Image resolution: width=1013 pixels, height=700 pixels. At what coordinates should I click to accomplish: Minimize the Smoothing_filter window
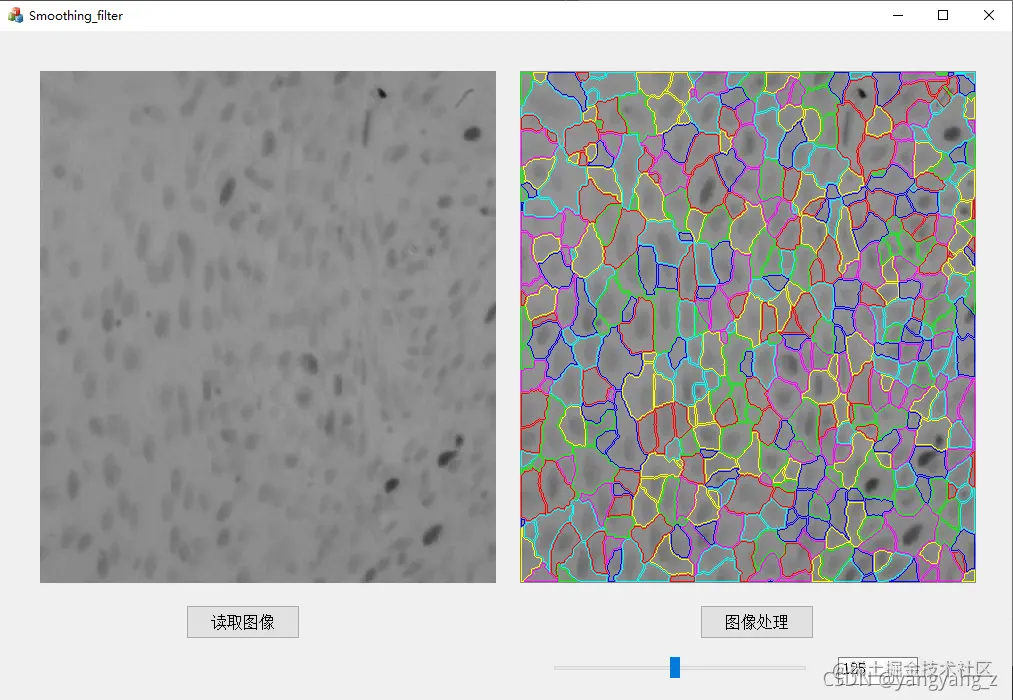[x=896, y=15]
